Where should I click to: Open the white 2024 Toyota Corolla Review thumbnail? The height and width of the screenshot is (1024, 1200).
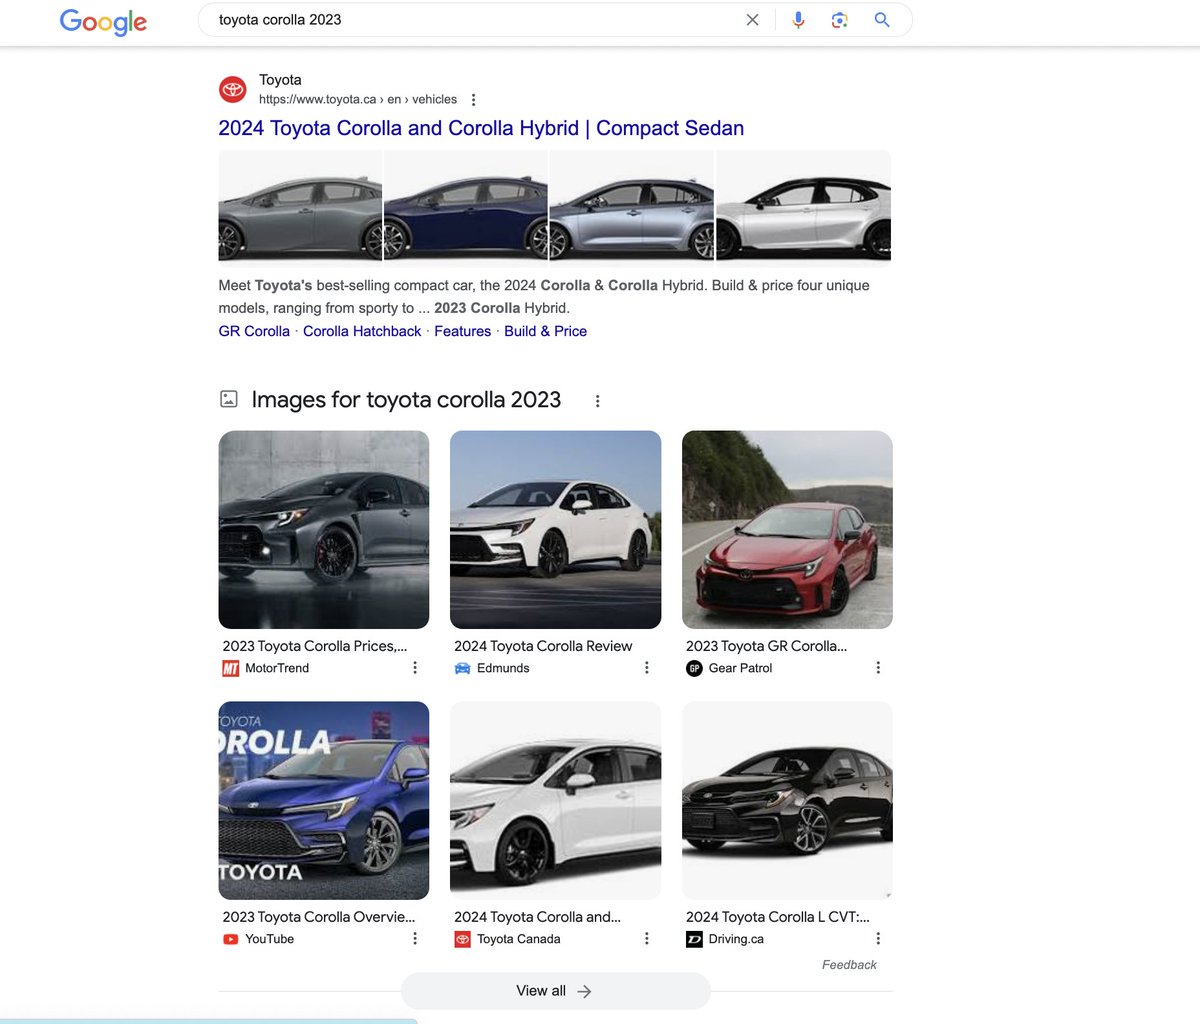(555, 529)
